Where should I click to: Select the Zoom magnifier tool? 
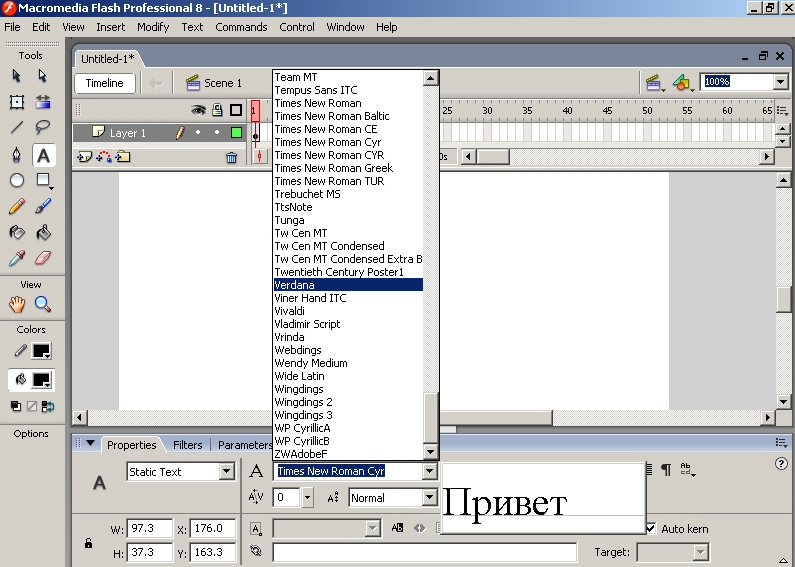43,304
